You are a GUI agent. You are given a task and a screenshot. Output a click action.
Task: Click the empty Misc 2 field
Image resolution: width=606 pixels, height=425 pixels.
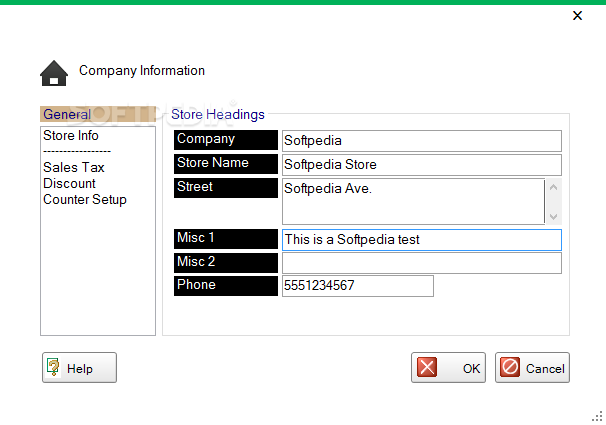point(422,263)
